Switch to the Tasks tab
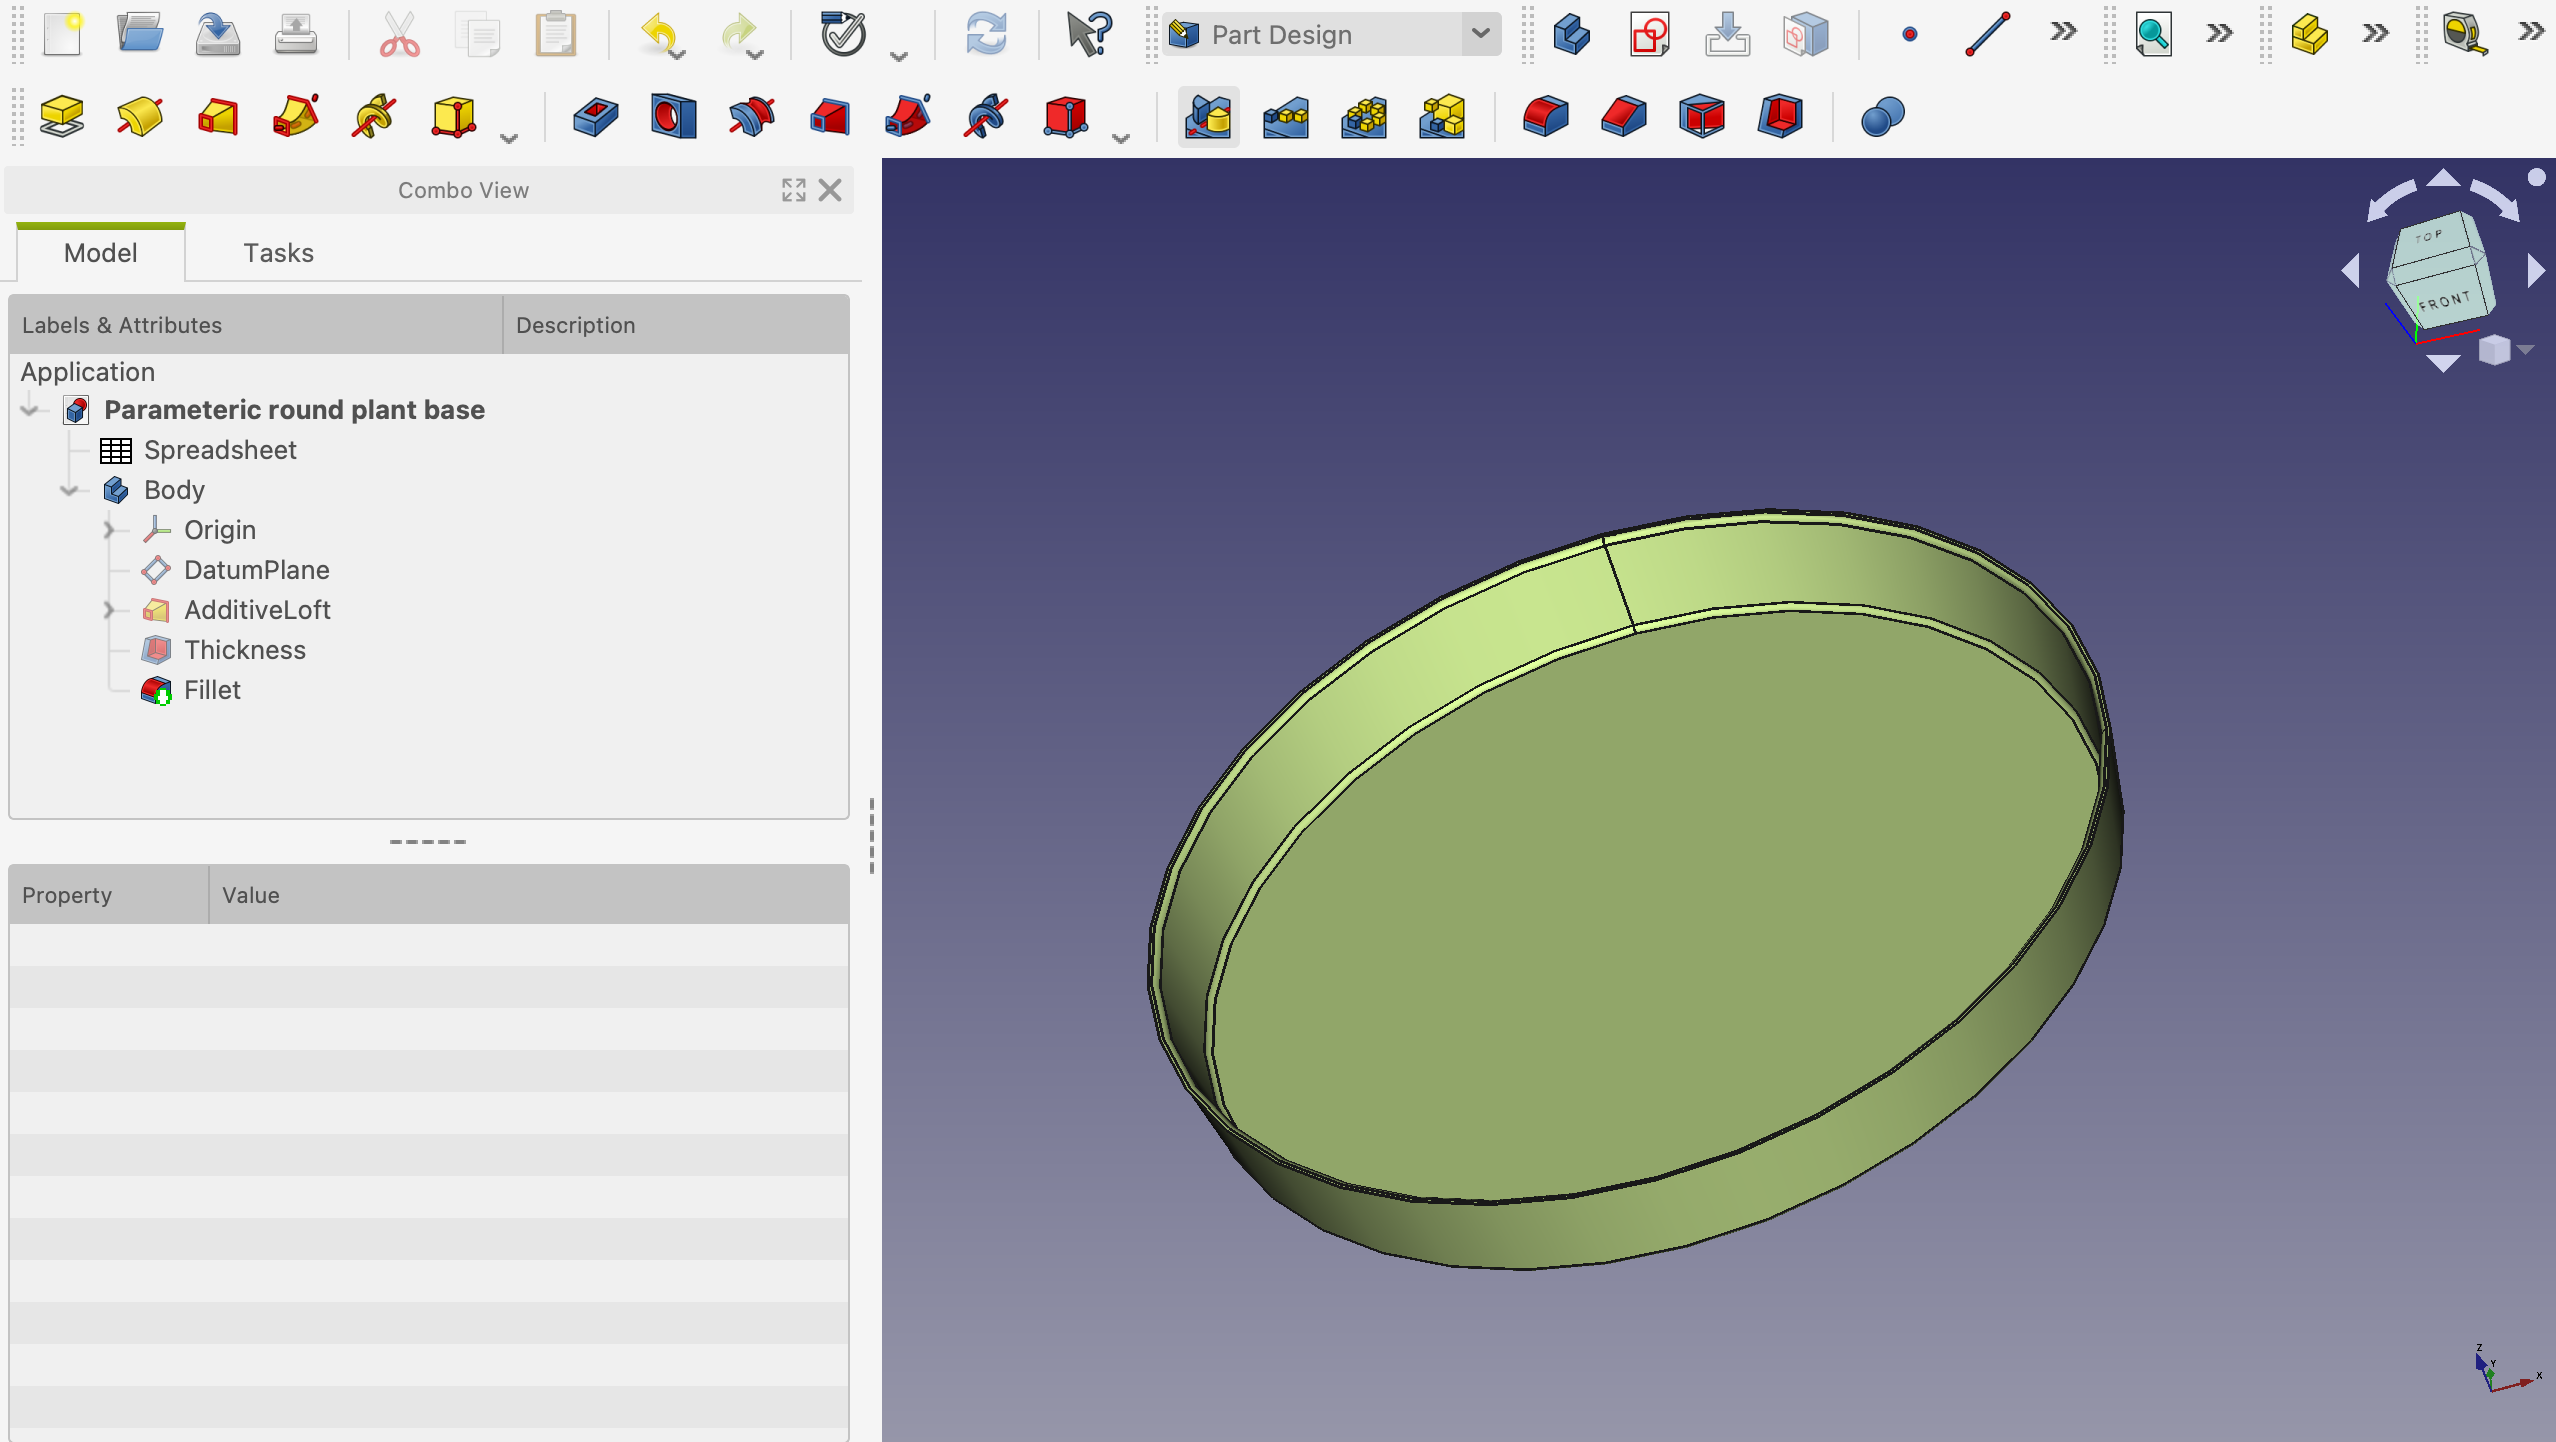 (278, 253)
